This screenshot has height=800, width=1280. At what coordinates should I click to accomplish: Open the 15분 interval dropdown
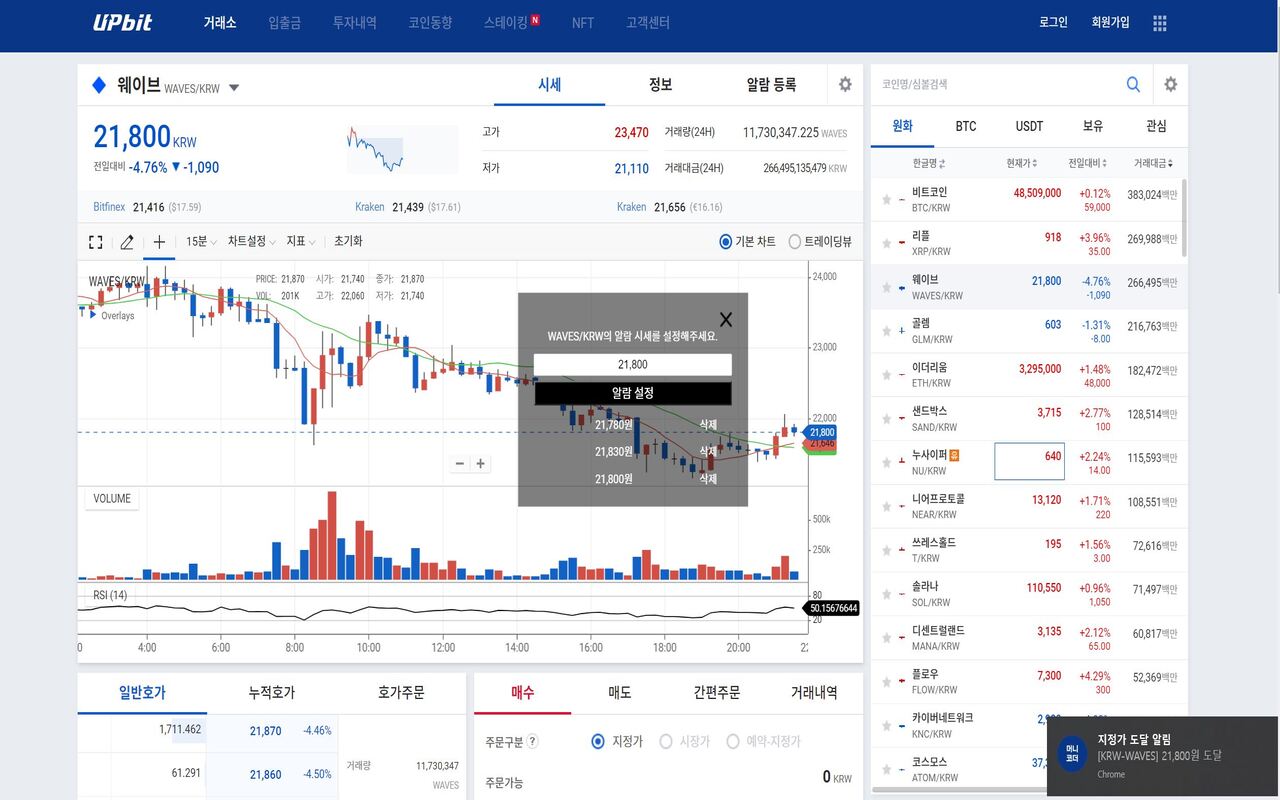tap(201, 242)
